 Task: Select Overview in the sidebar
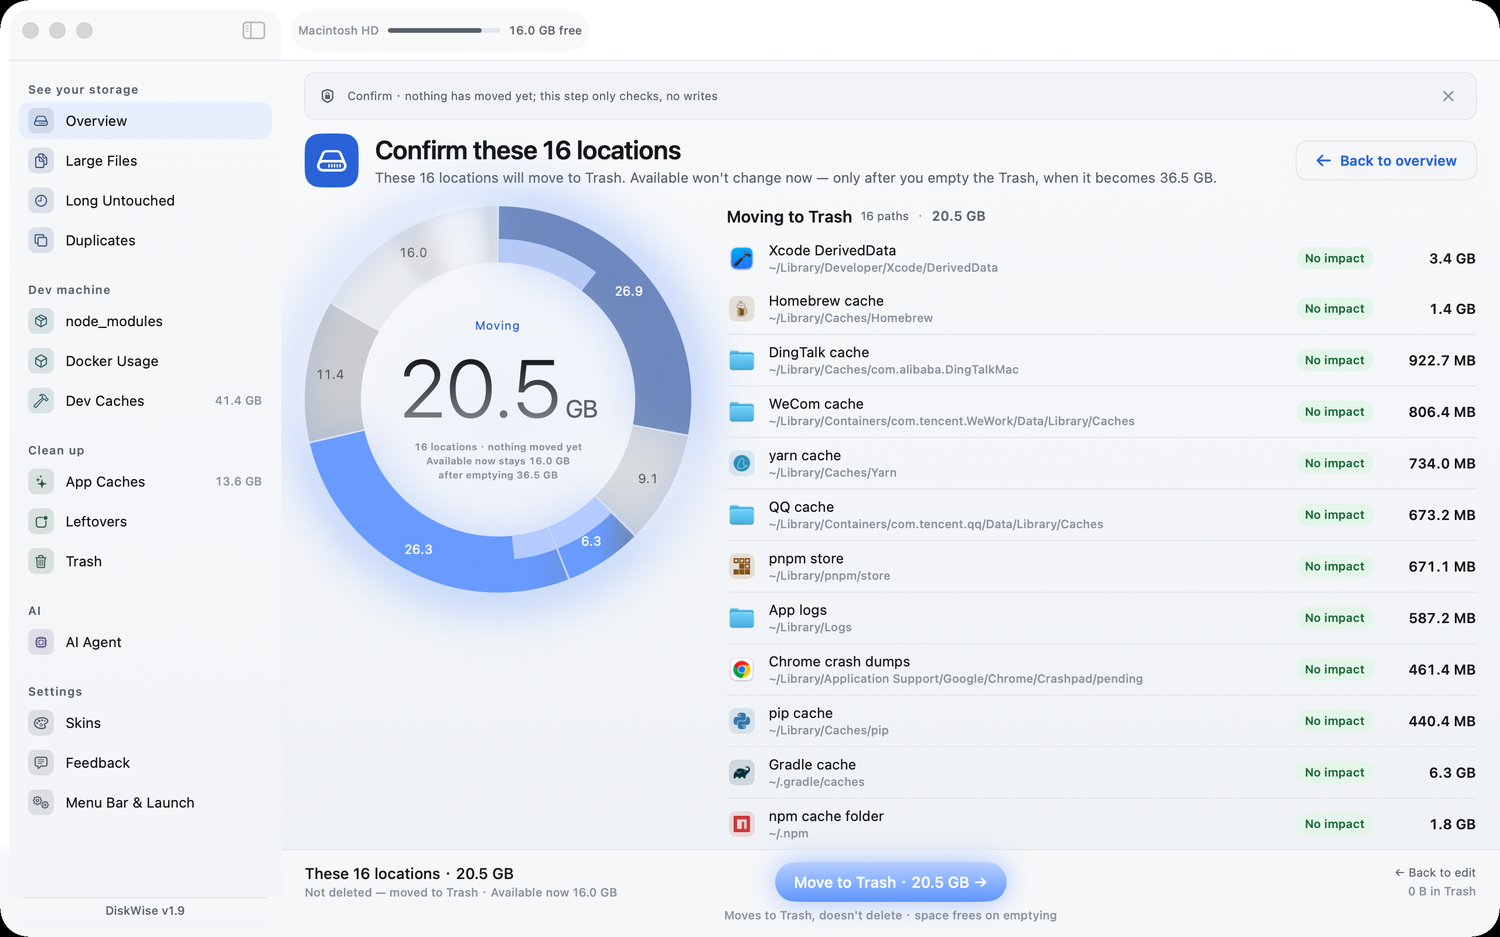(x=145, y=121)
